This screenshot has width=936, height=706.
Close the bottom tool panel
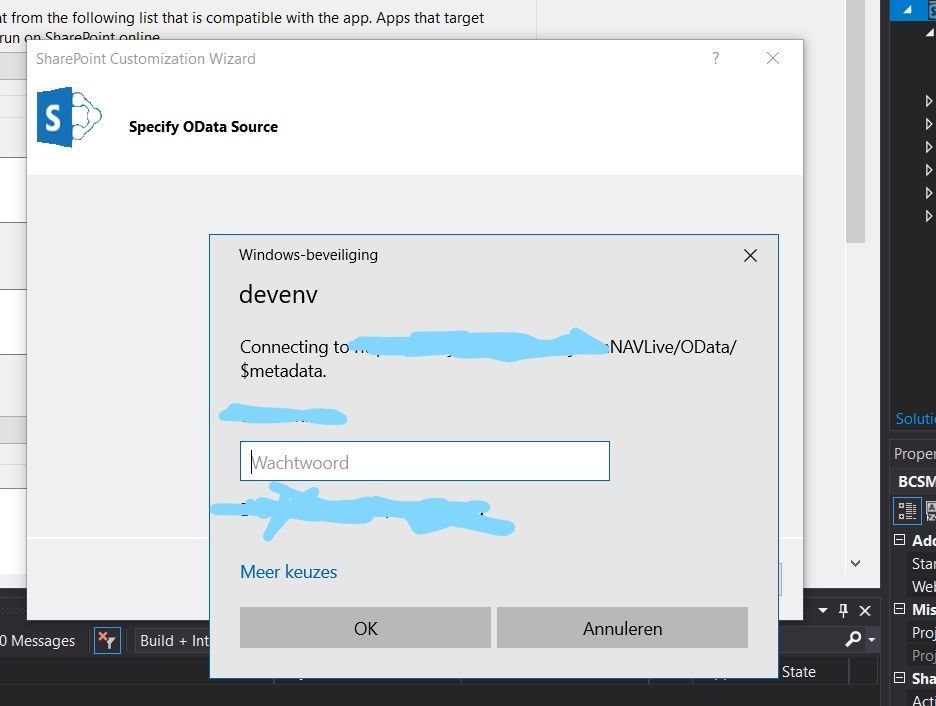[865, 611]
